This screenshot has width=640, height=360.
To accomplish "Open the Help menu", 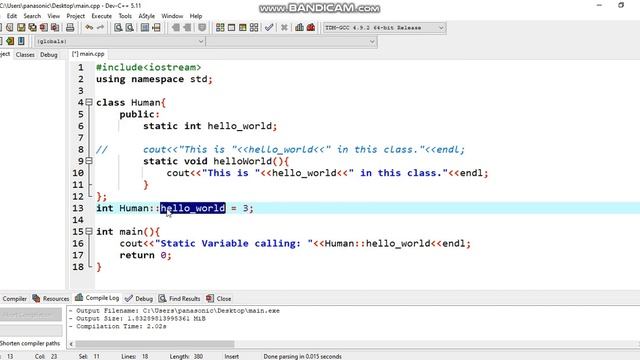I will coord(196,16).
